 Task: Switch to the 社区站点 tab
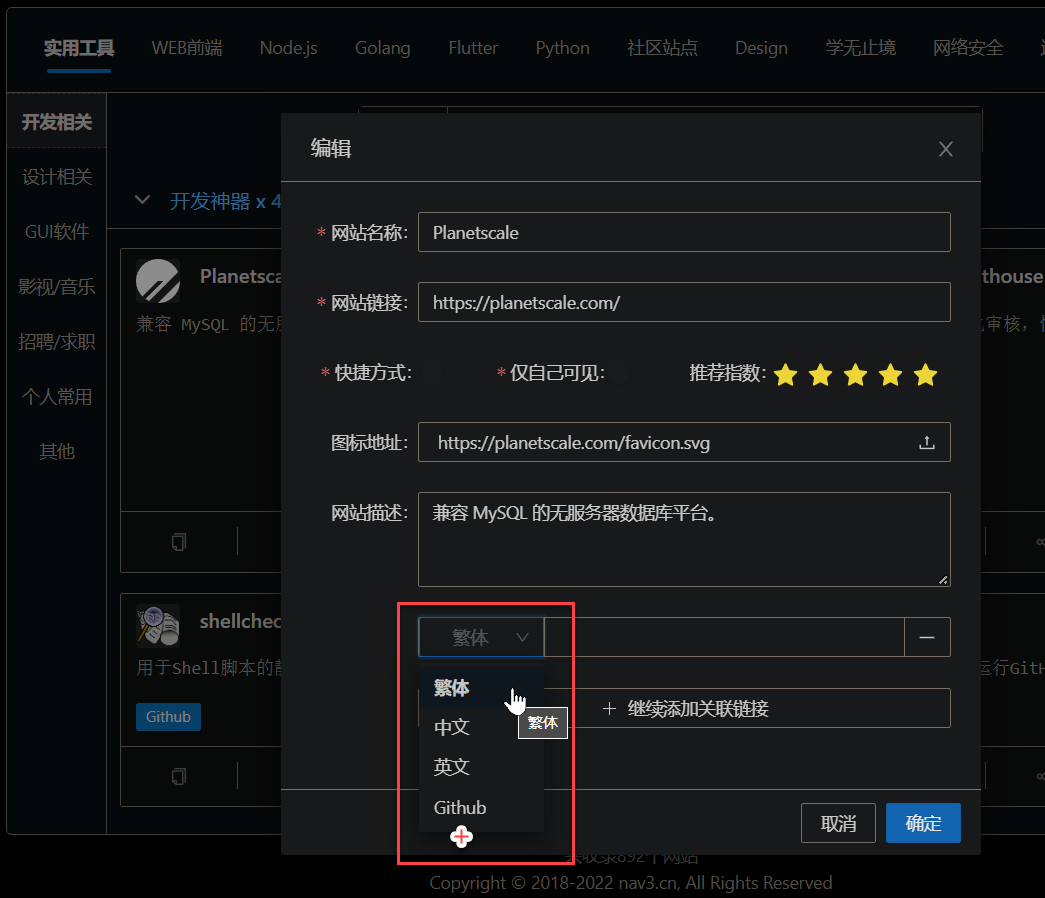click(662, 48)
